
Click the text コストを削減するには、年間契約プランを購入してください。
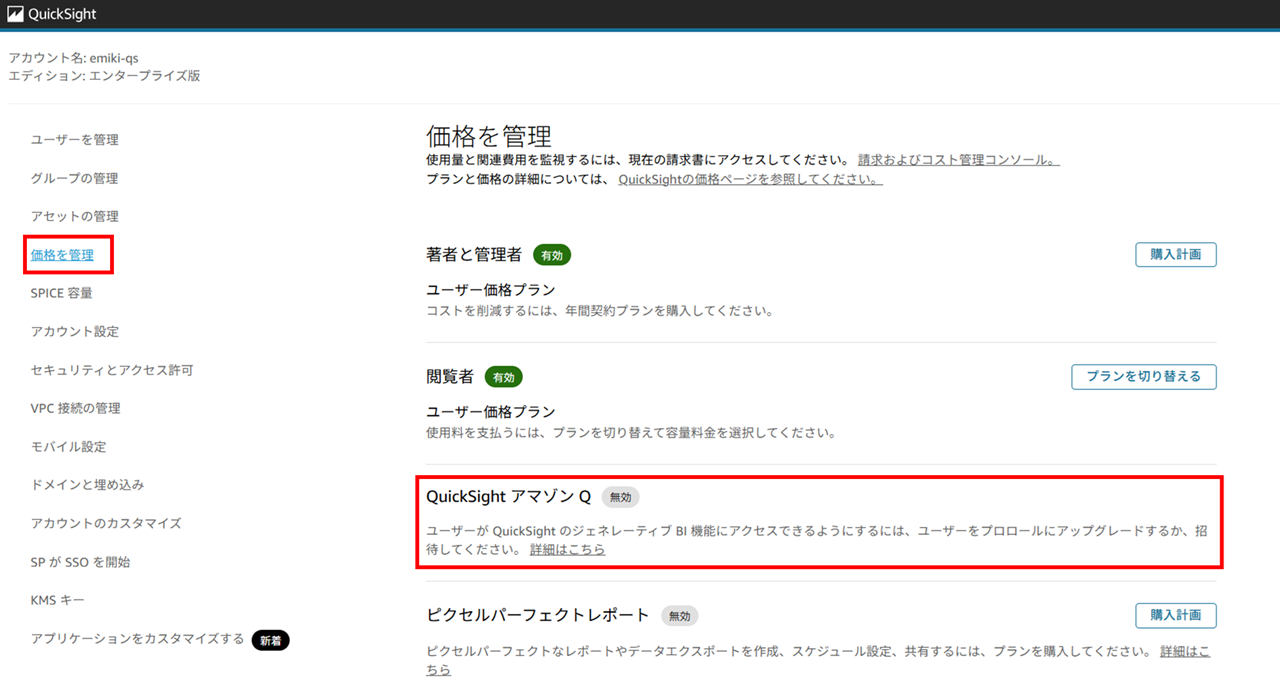600,311
